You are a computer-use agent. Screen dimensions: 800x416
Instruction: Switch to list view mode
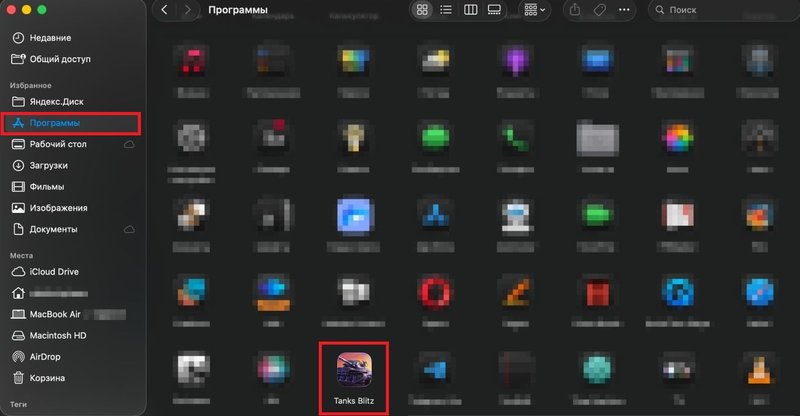(x=446, y=10)
